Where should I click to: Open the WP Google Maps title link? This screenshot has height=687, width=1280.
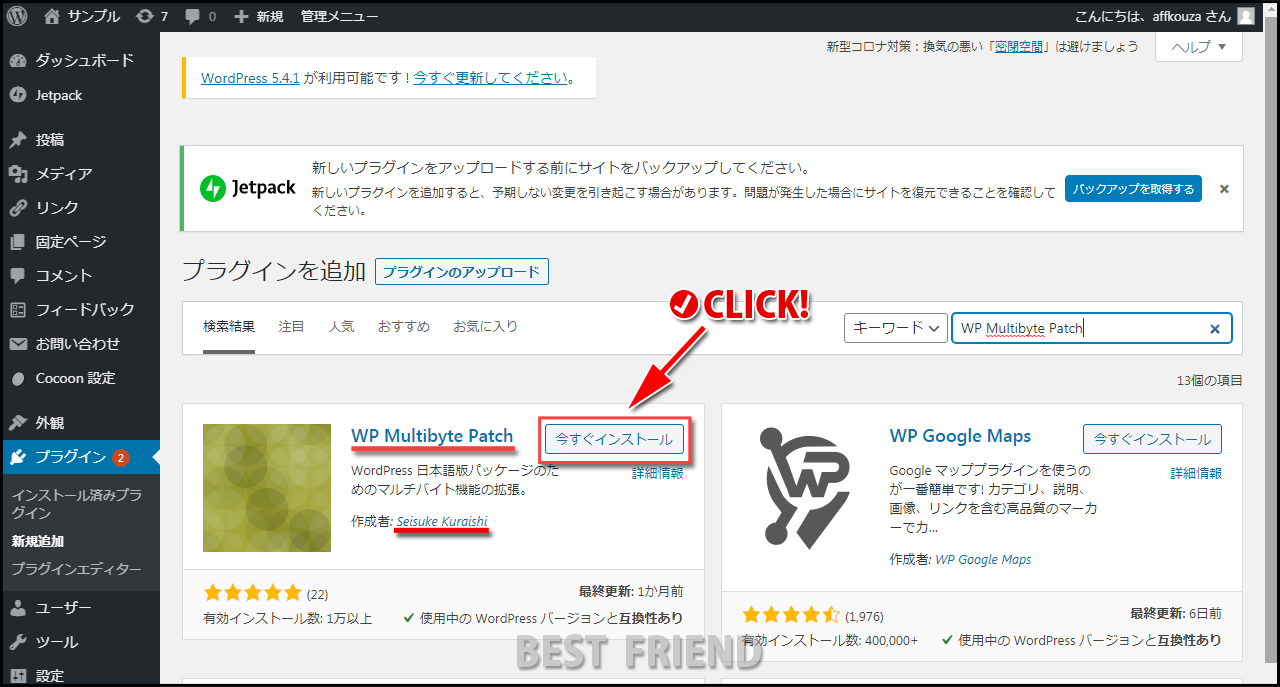960,436
